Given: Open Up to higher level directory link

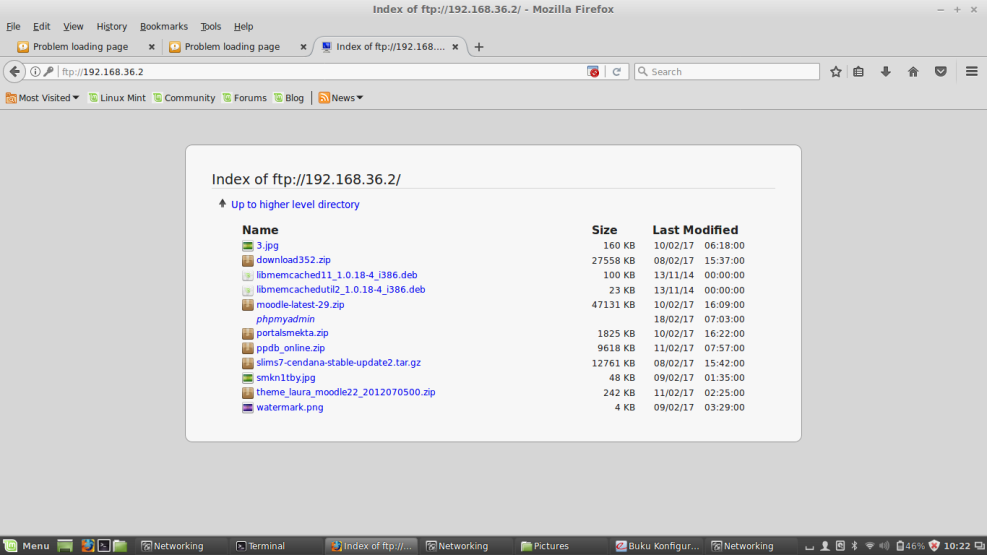Looking at the screenshot, I should point(295,205).
